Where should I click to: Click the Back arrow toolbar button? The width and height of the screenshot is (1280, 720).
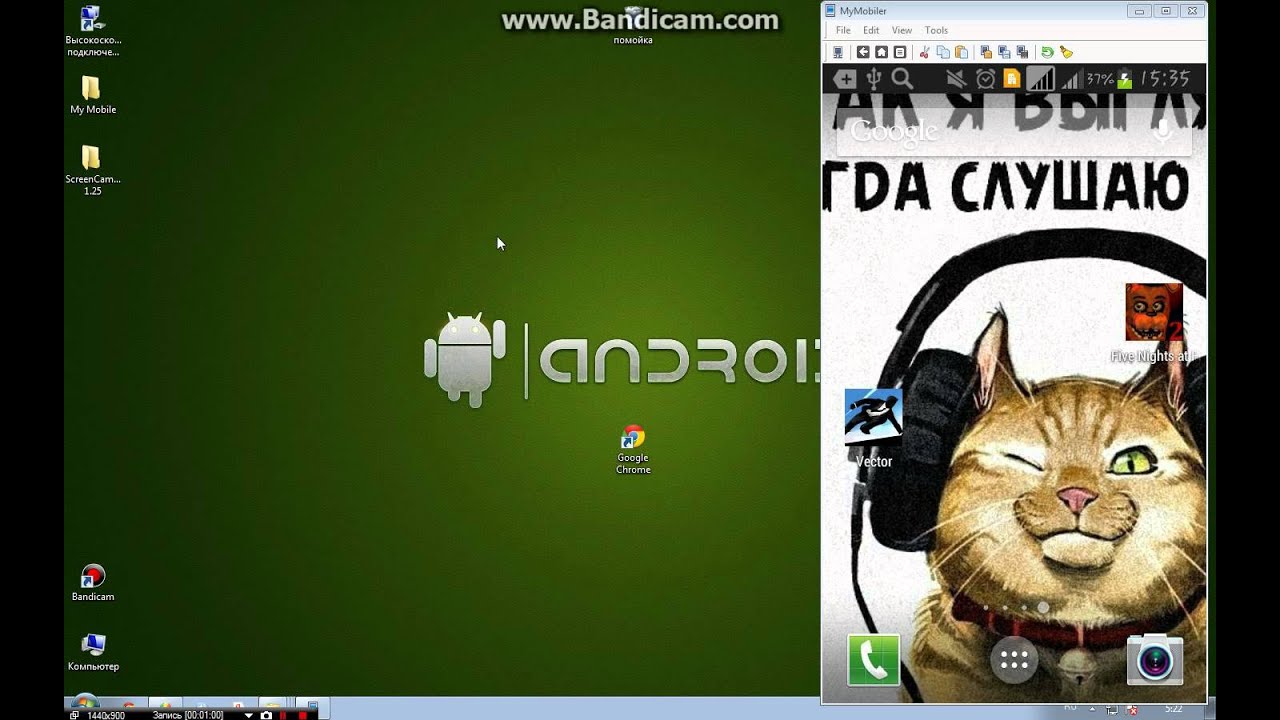tap(864, 52)
